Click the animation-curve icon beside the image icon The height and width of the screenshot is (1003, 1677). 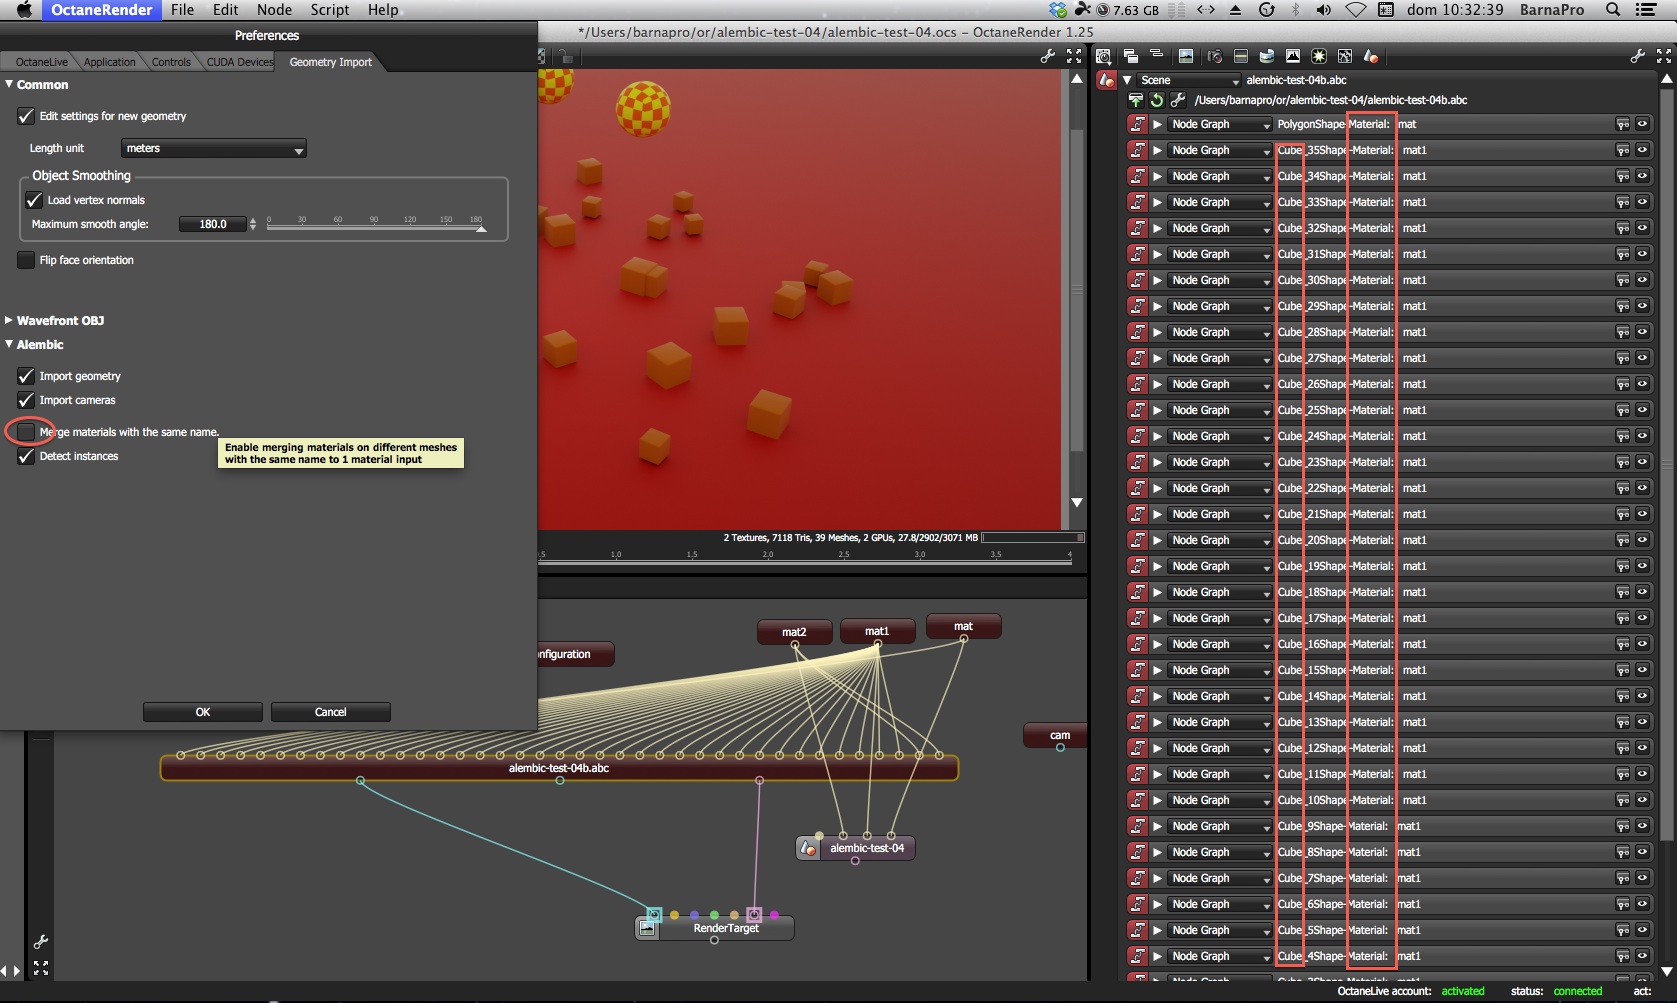tap(1345, 56)
